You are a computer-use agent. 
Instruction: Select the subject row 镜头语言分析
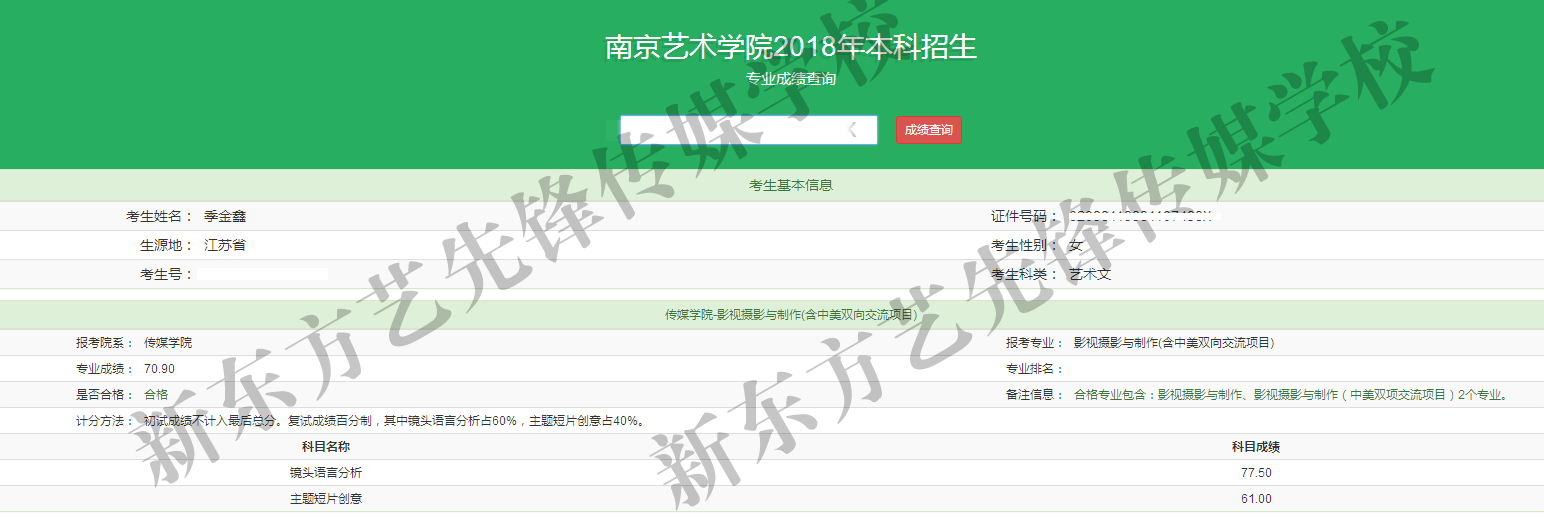pos(326,473)
